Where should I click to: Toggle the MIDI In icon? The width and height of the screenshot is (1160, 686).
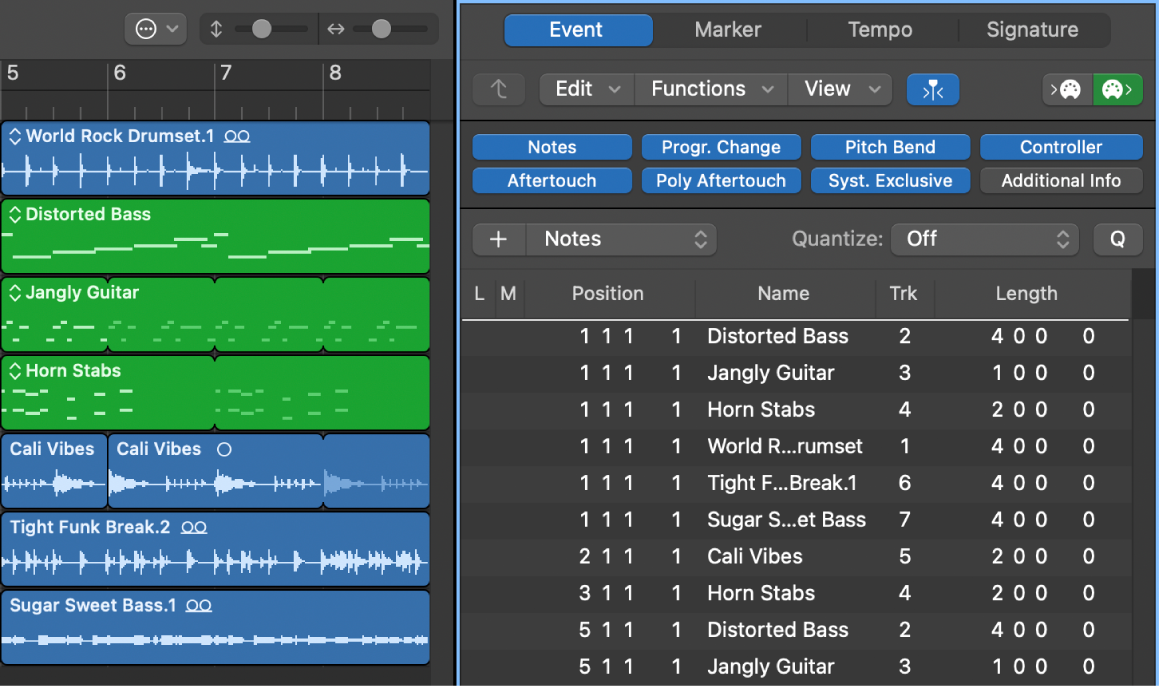(x=1066, y=89)
